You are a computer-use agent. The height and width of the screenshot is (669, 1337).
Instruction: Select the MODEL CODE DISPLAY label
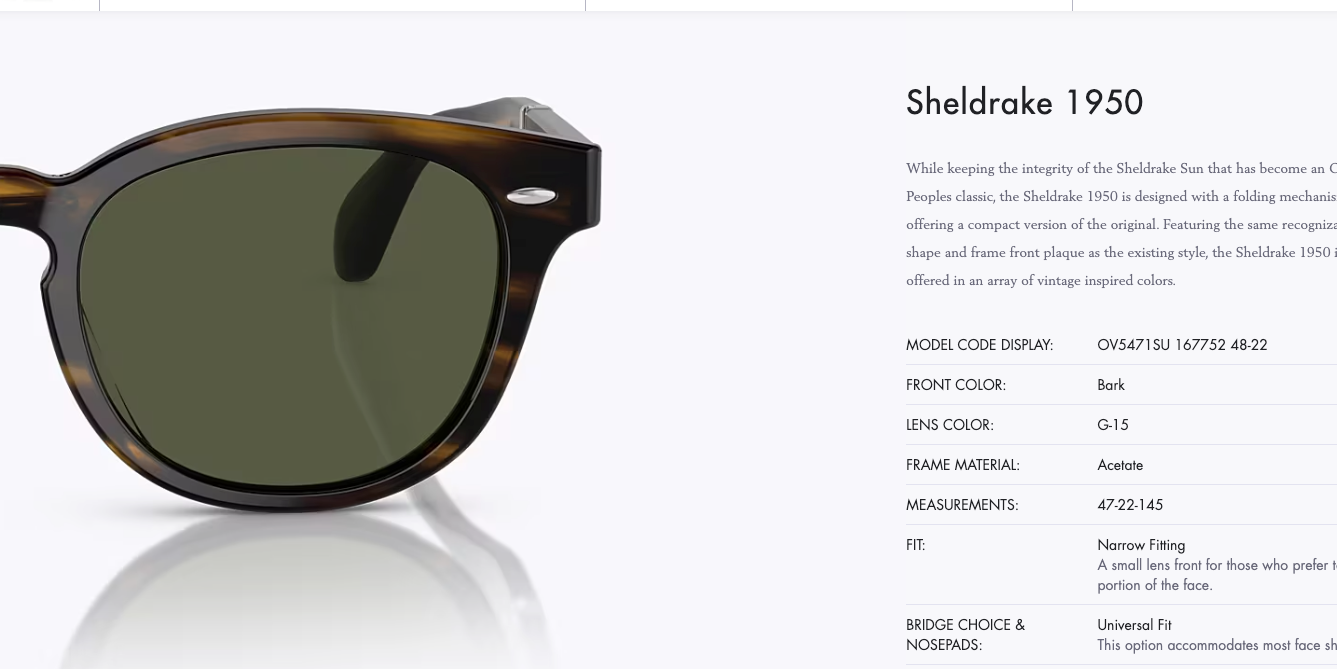coord(979,345)
